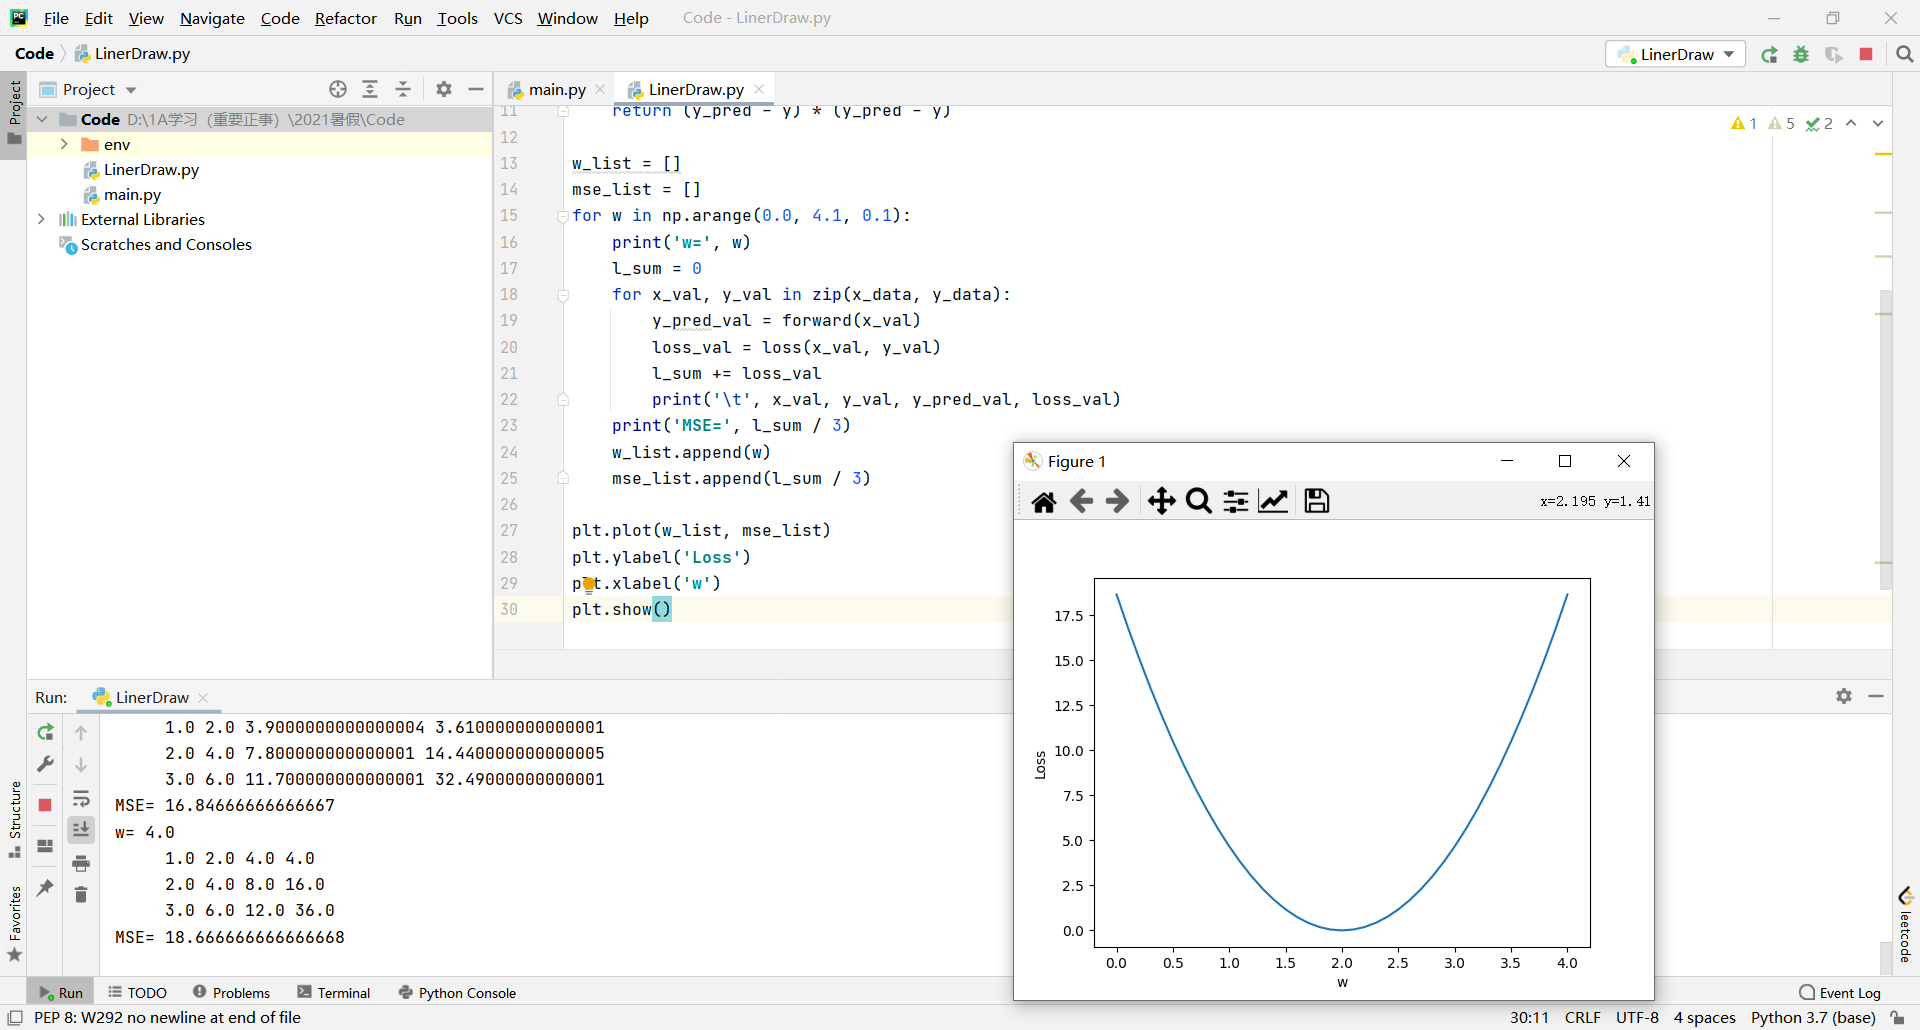The height and width of the screenshot is (1030, 1920).
Task: Toggle scroll to end in the Run console
Action: tap(81, 829)
